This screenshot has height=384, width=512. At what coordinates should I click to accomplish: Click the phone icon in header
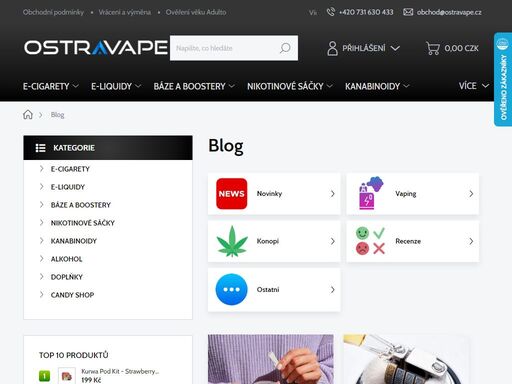click(x=330, y=12)
